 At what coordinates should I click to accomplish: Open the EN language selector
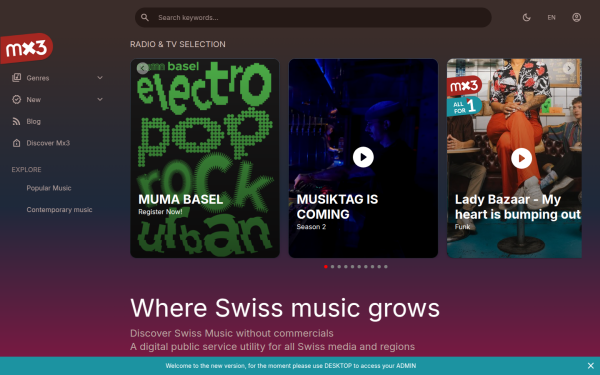pos(551,18)
